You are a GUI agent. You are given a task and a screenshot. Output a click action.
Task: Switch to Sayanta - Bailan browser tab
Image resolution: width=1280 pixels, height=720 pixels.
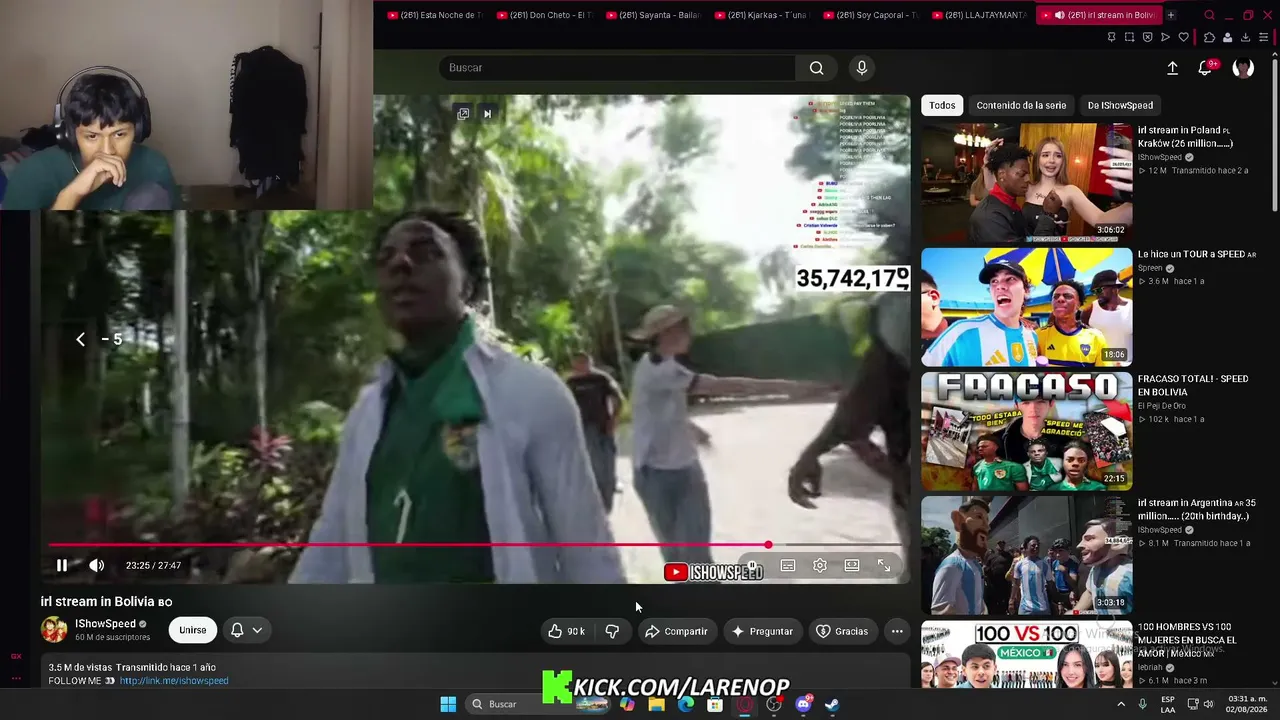coord(652,15)
